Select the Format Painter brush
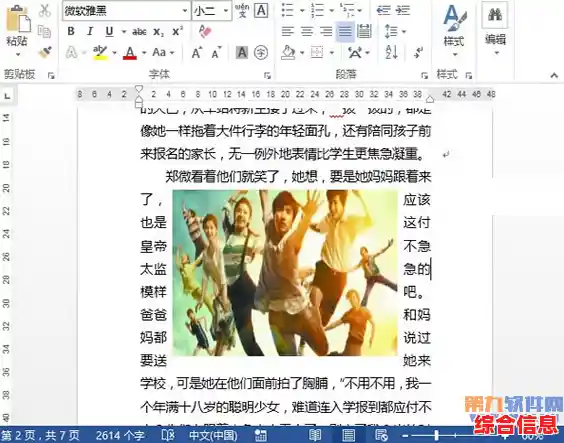 pyautogui.click(x=45, y=52)
